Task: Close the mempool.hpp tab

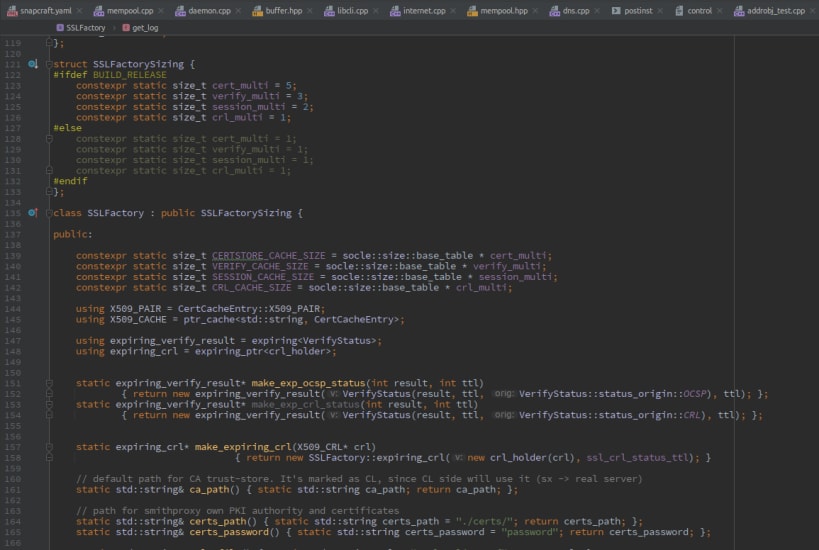Action: pos(535,10)
